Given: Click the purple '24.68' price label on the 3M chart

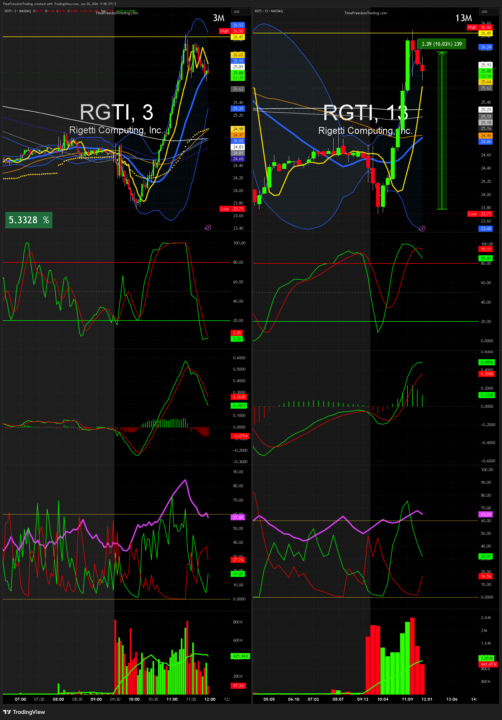Looking at the screenshot, I should 237,159.
